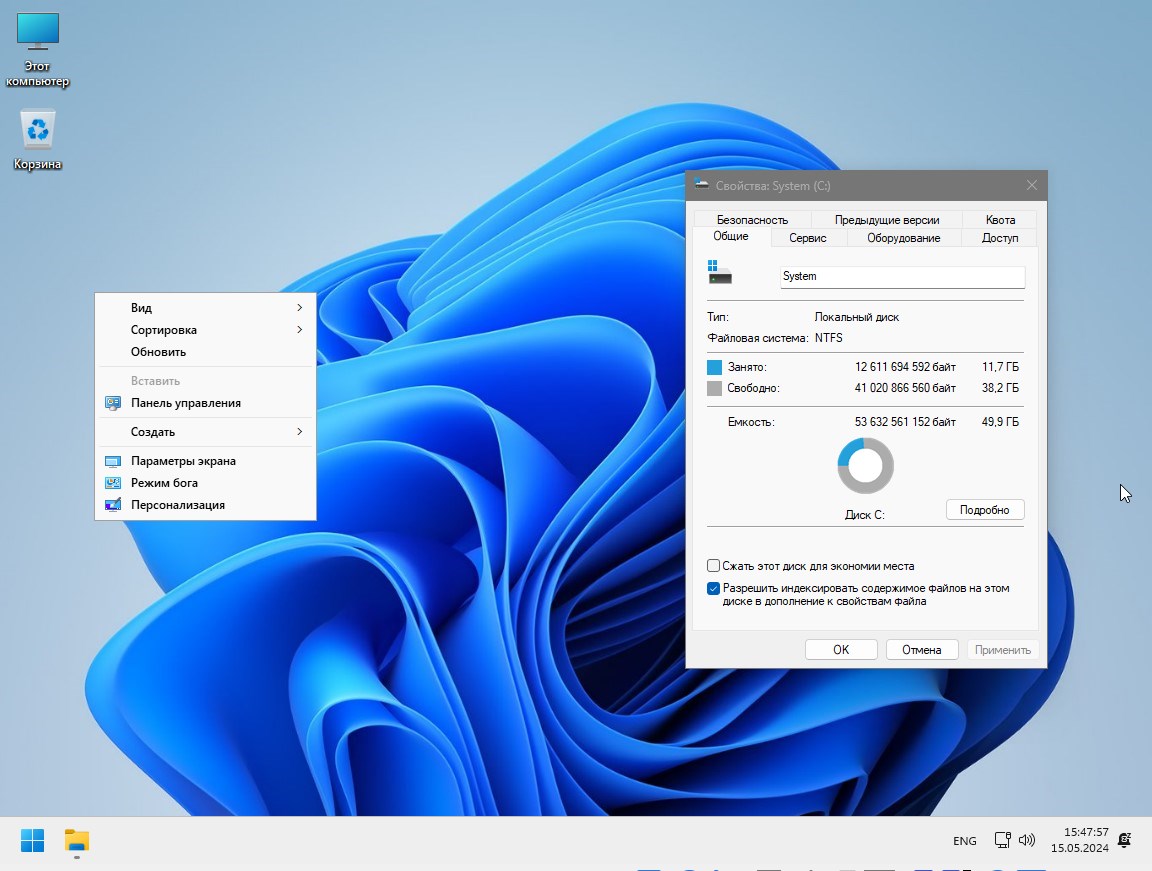This screenshot has height=871, width=1152.
Task: Select Обновить from the context menu
Action: [159, 351]
